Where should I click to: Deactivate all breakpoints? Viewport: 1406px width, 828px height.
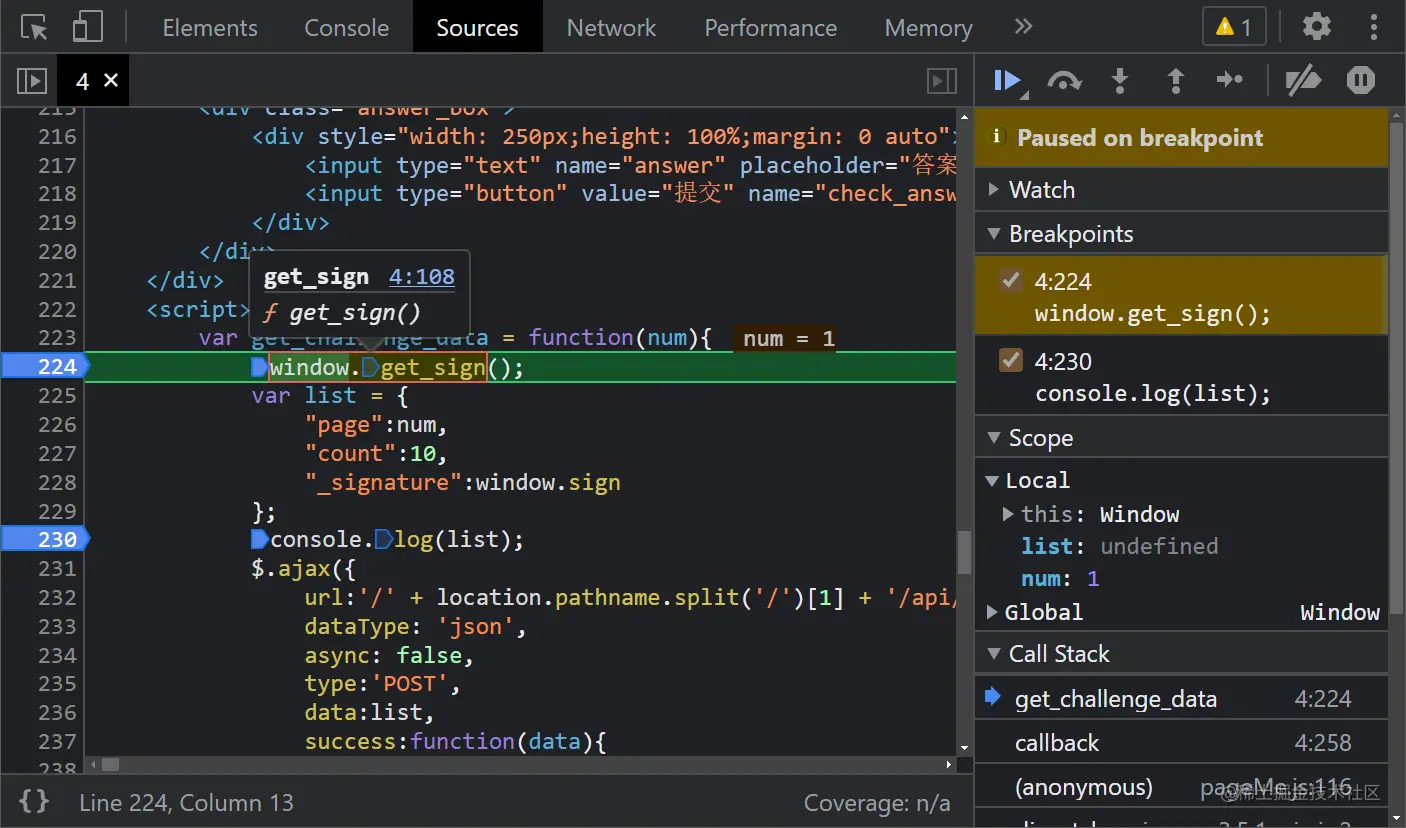coord(1303,81)
